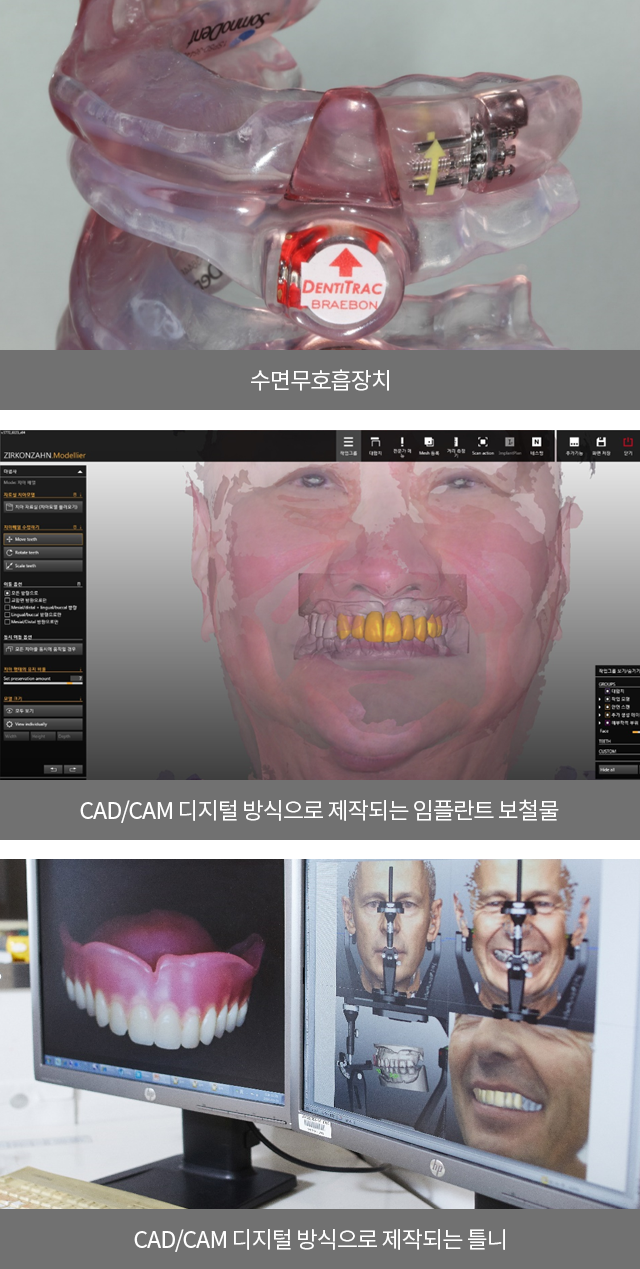The height and width of the screenshot is (1269, 640).
Task: Collapse the 마법사 wizard panel arrow
Action: tap(80, 471)
